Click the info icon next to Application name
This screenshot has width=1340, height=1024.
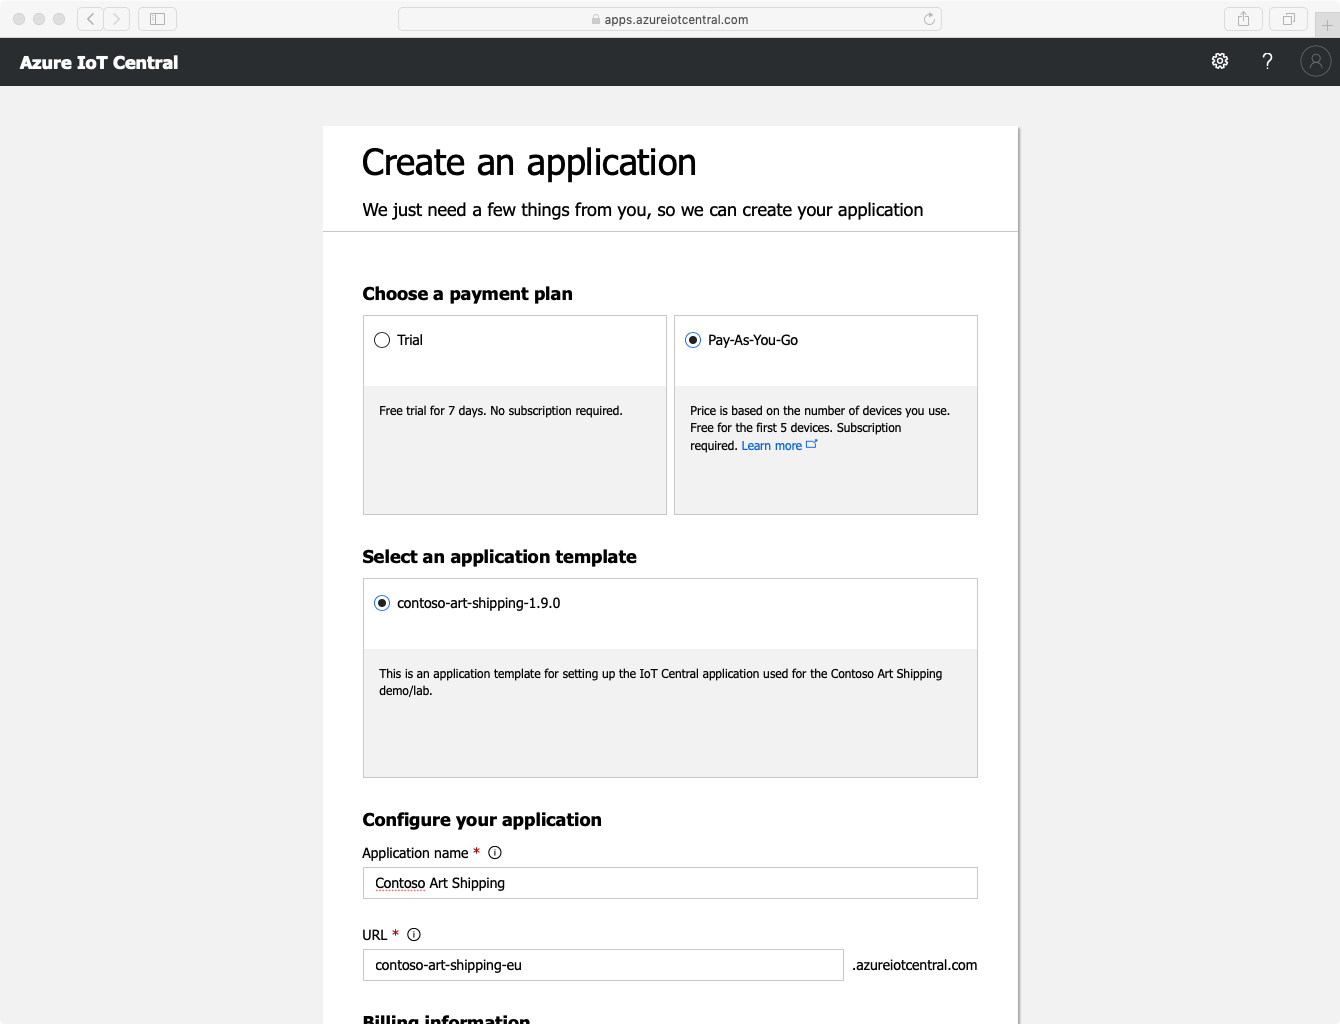point(495,853)
